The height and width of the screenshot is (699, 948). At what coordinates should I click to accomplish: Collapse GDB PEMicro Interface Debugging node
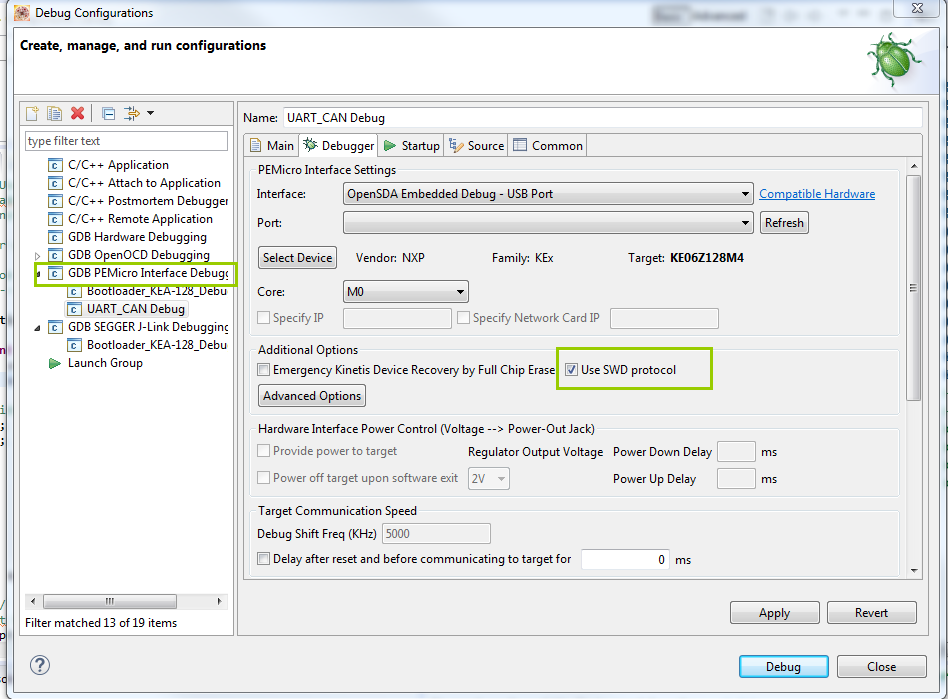tap(38, 274)
